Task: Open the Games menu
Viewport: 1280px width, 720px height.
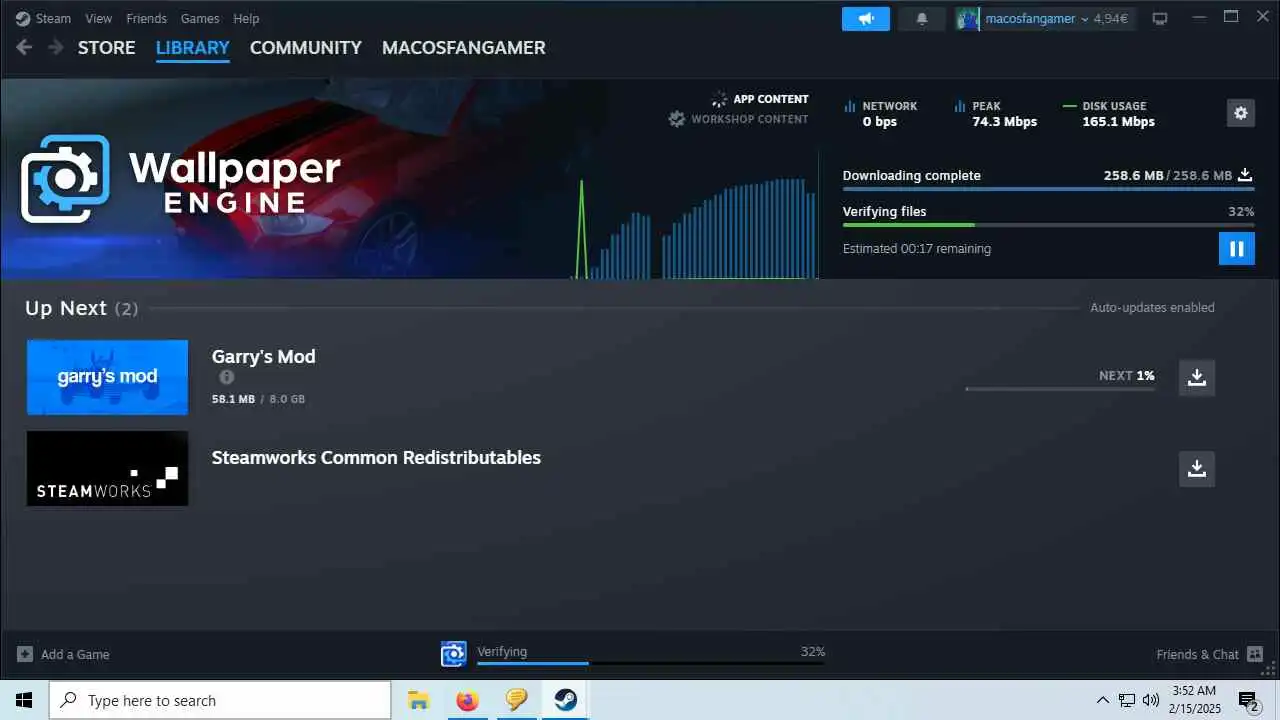Action: [200, 18]
